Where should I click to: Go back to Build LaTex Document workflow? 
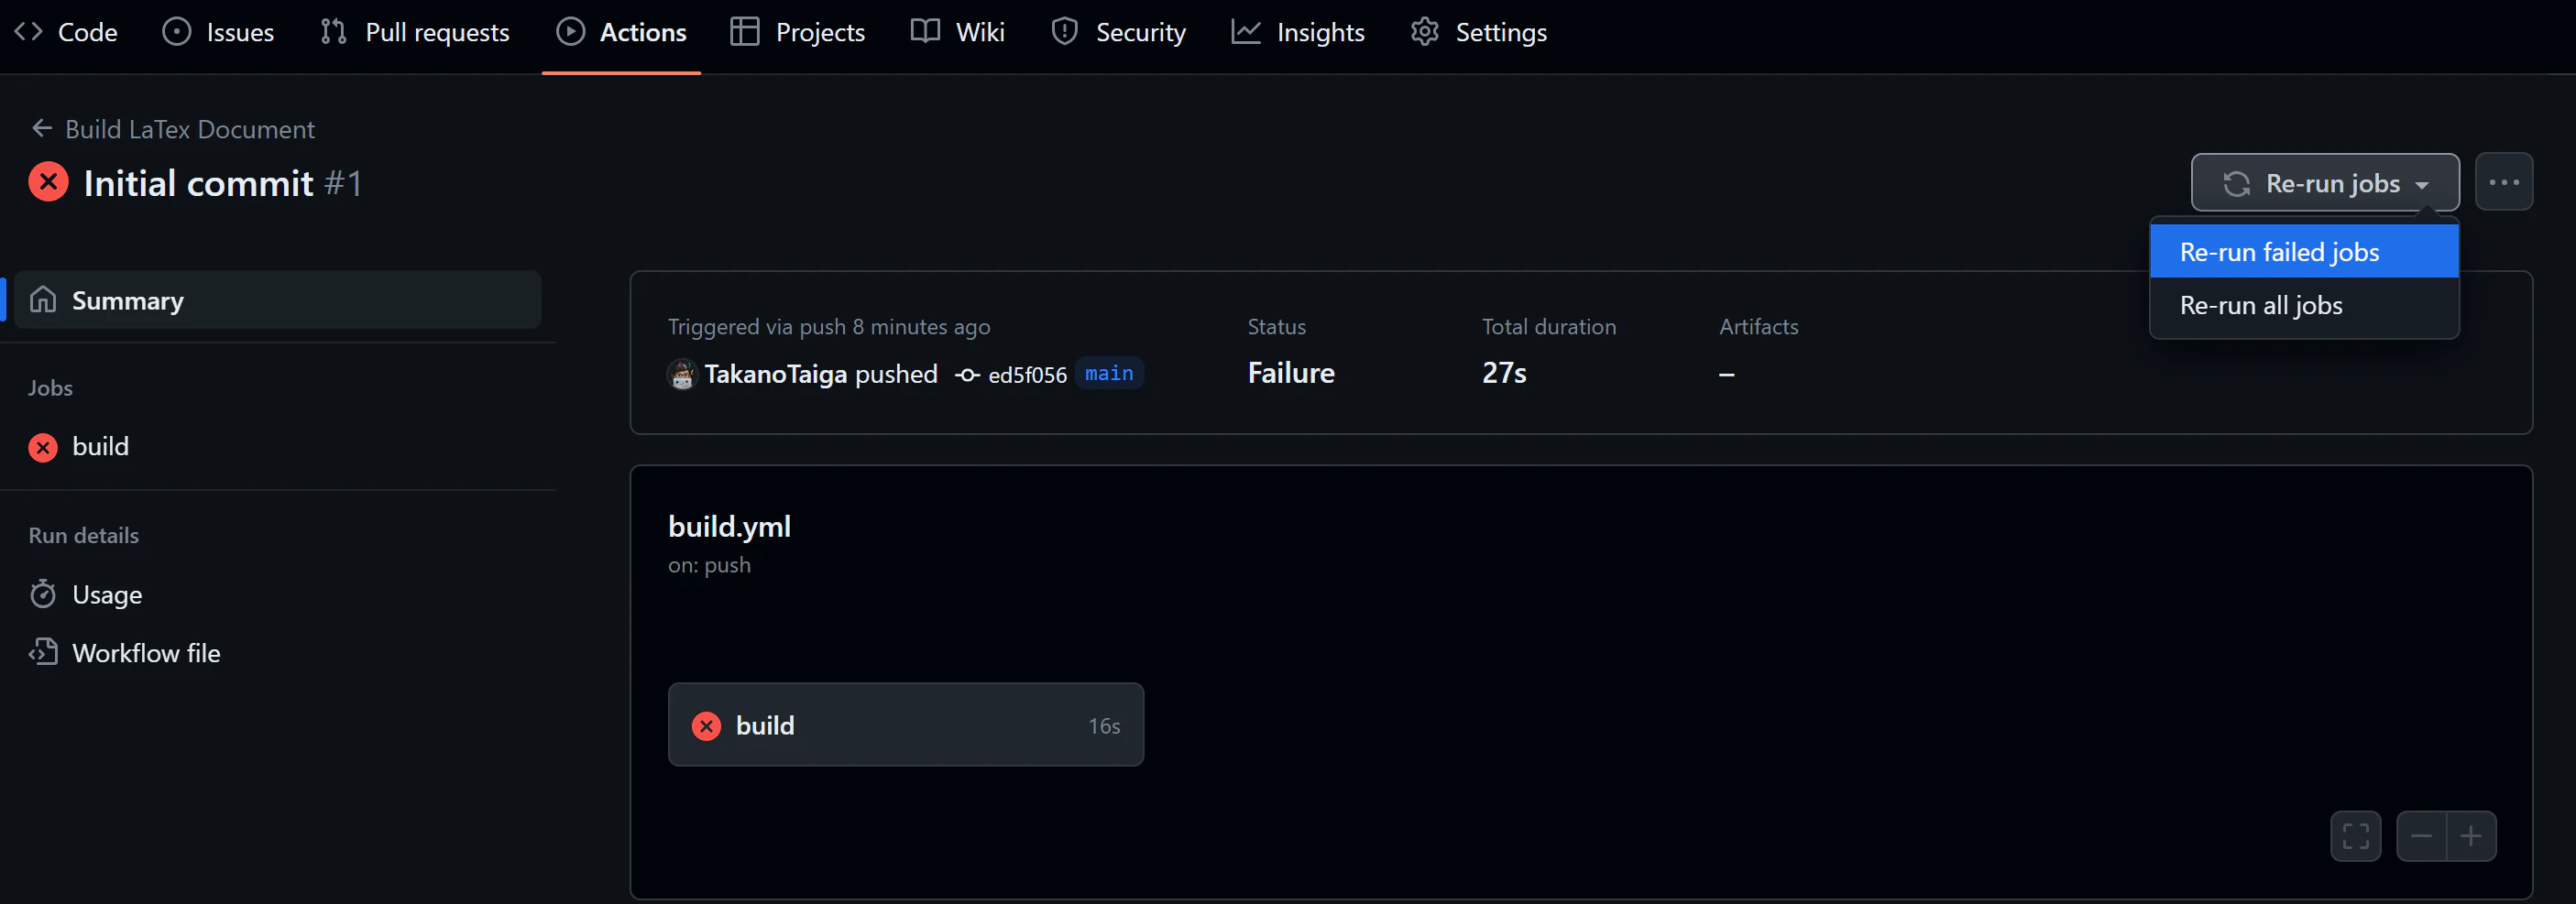pos(190,129)
